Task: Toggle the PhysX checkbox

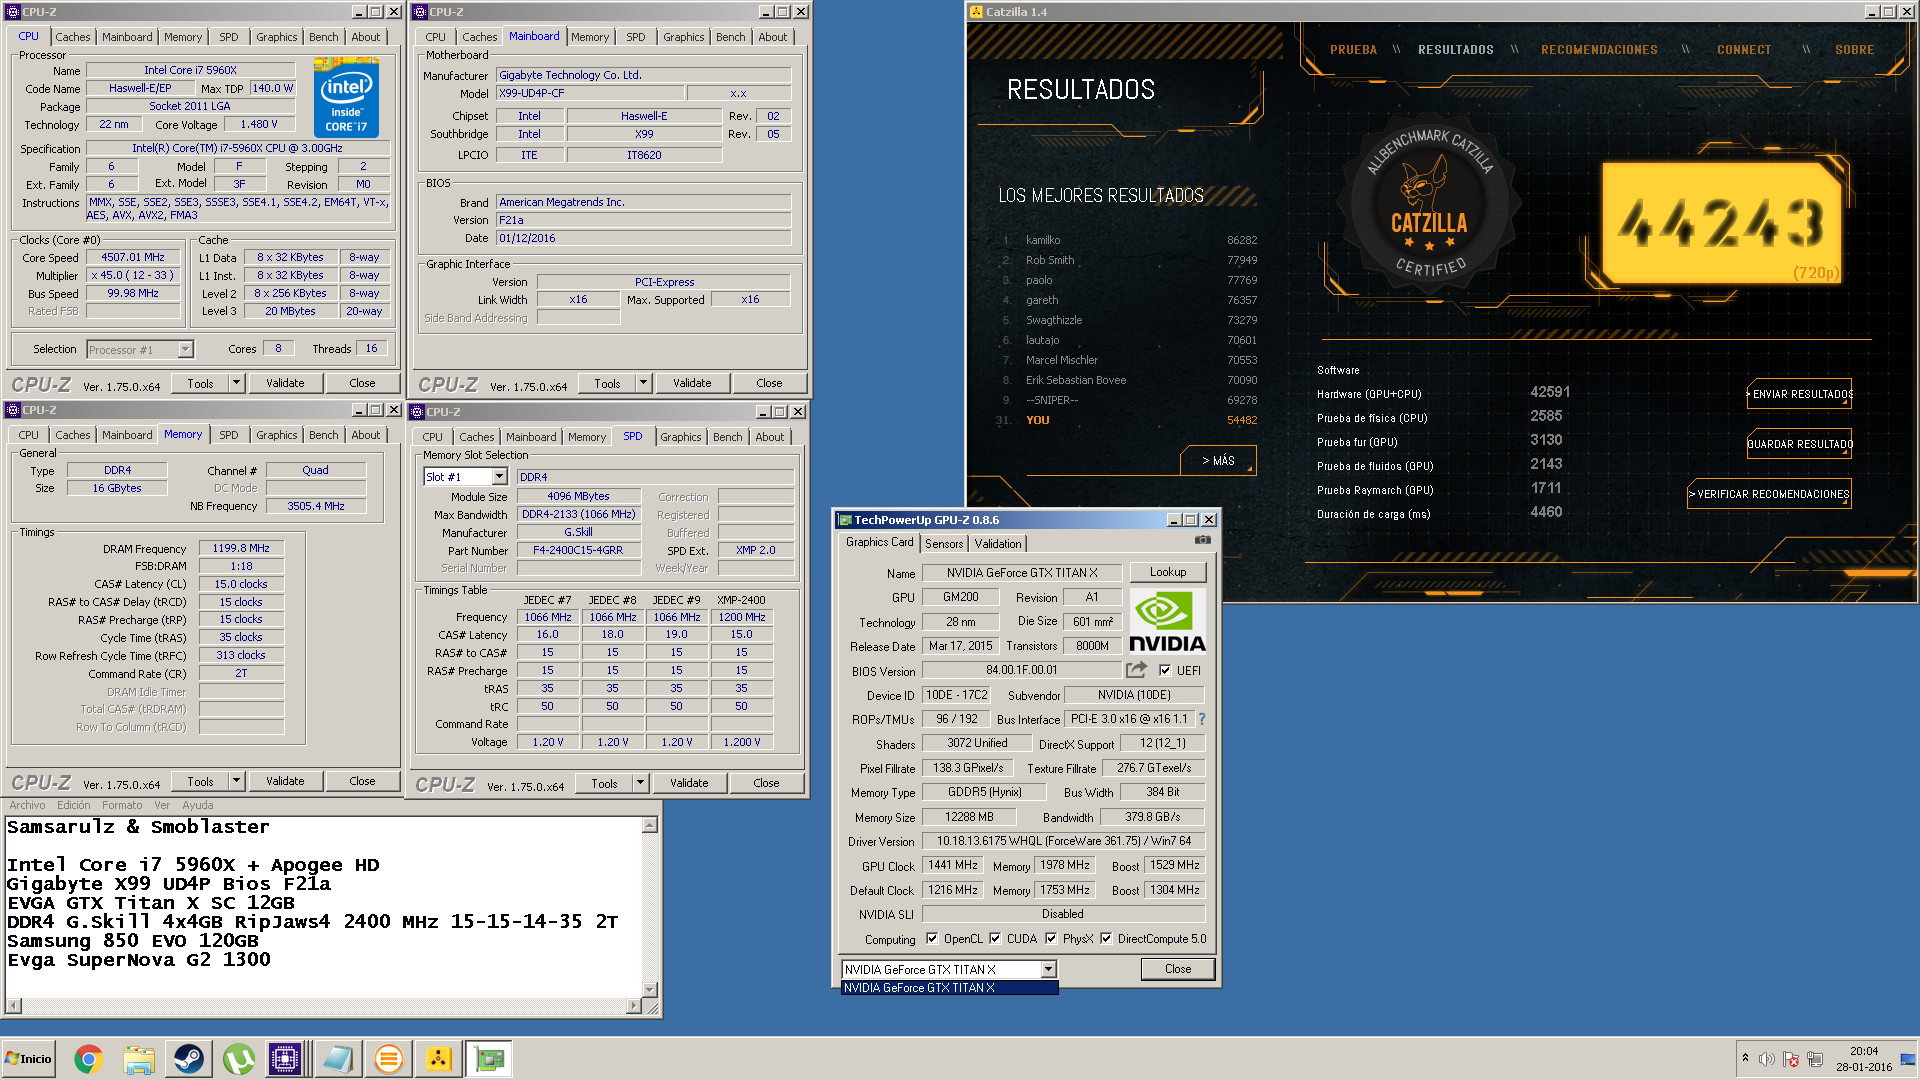Action: click(x=1051, y=939)
